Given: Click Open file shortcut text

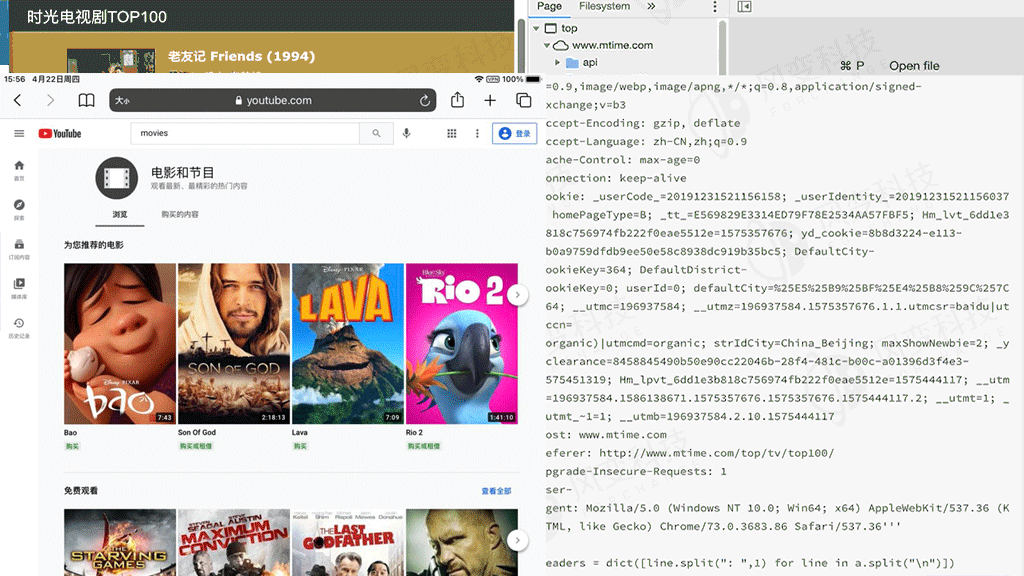Looking at the screenshot, I should (x=914, y=65).
